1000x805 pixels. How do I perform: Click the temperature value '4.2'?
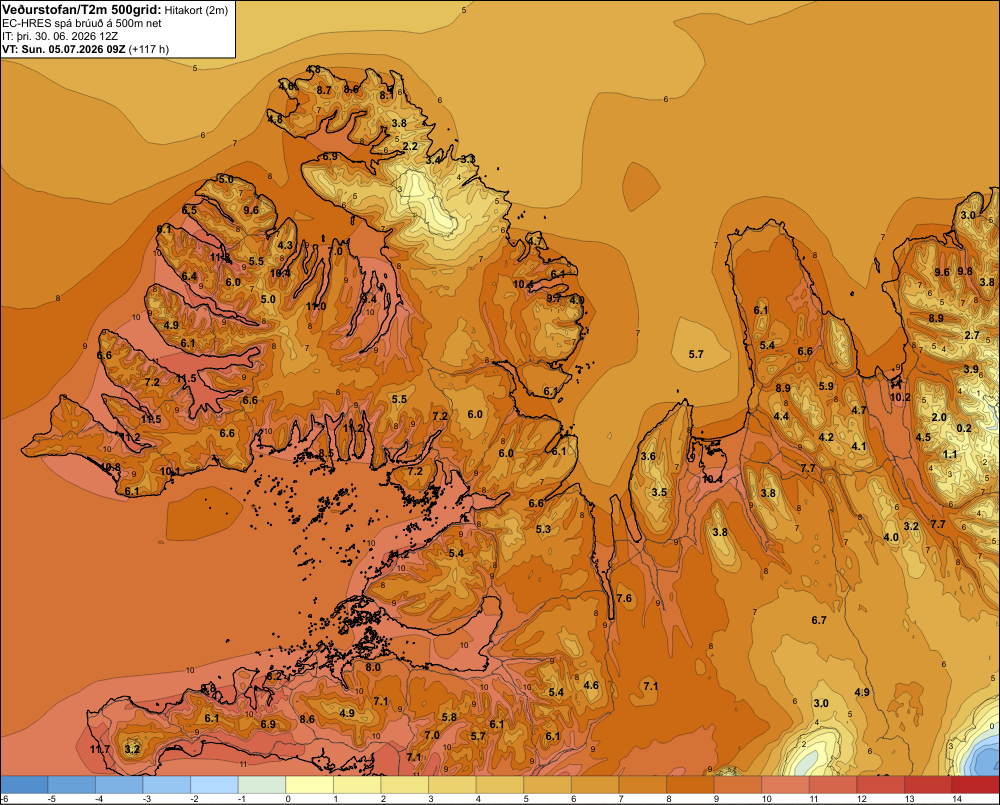tap(826, 437)
